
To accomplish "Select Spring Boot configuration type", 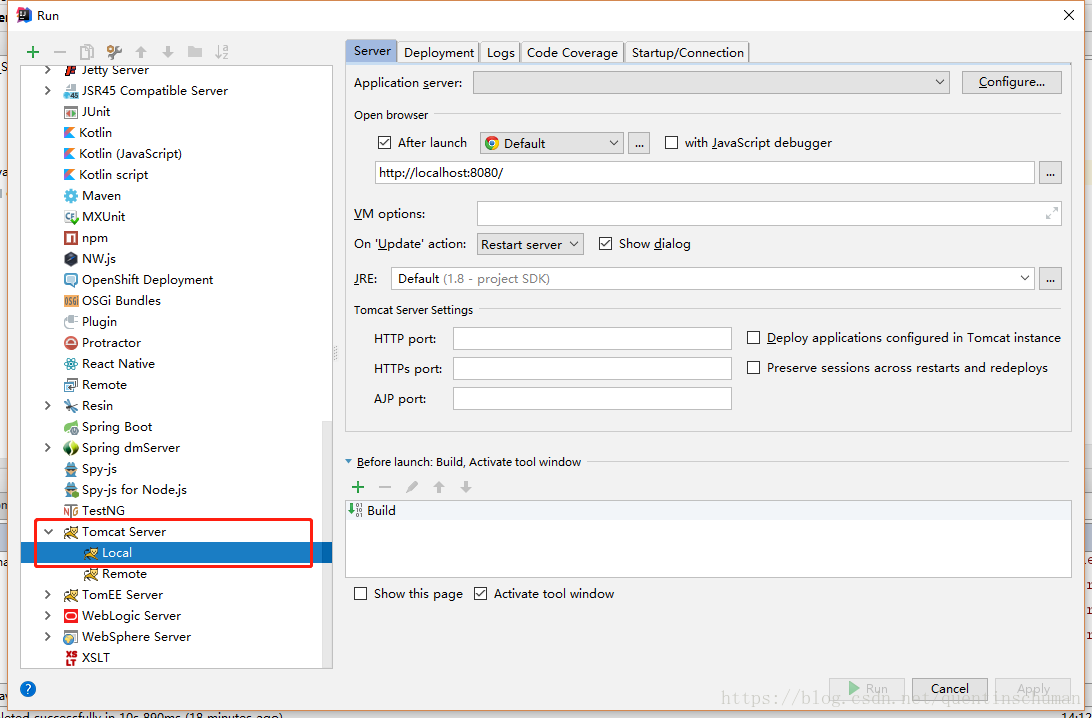I will 117,427.
